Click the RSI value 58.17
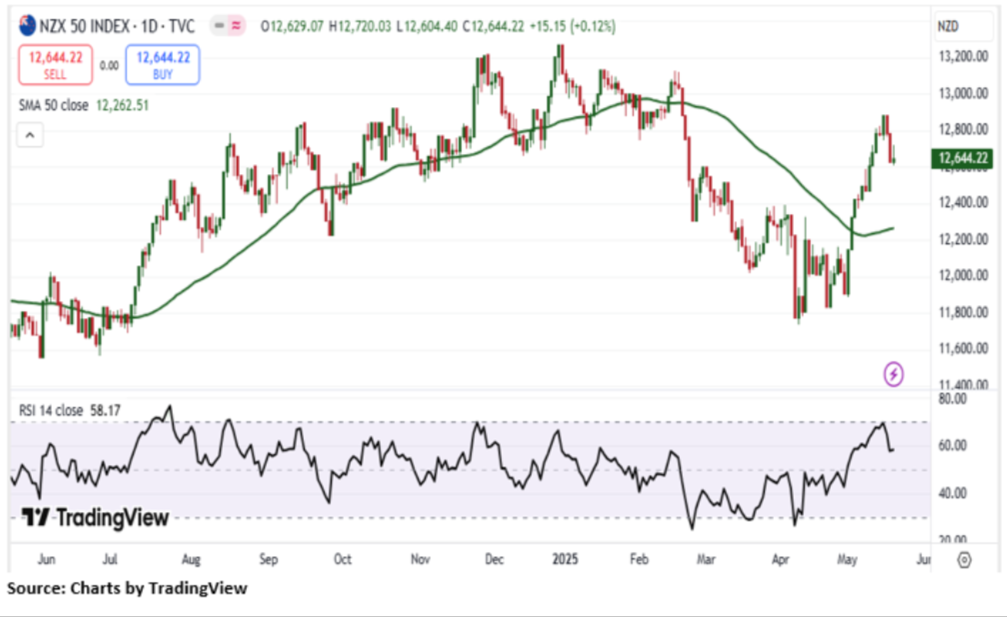Viewport: 1007px width, 617px height. [x=105, y=410]
